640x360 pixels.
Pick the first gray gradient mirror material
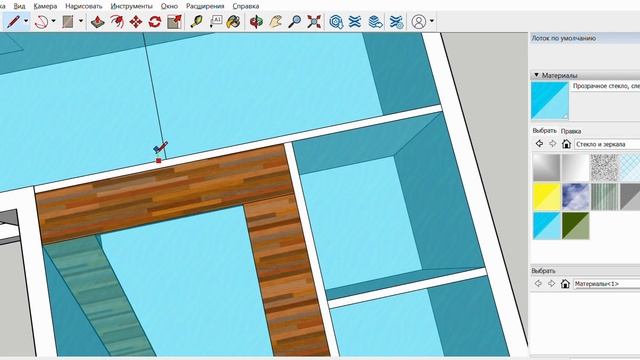point(546,167)
